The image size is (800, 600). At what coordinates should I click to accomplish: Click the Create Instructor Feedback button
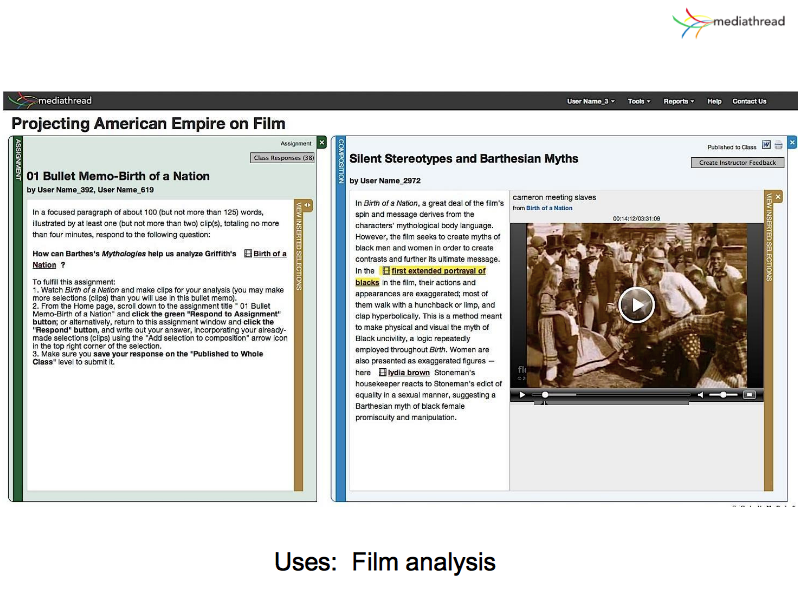tap(737, 162)
